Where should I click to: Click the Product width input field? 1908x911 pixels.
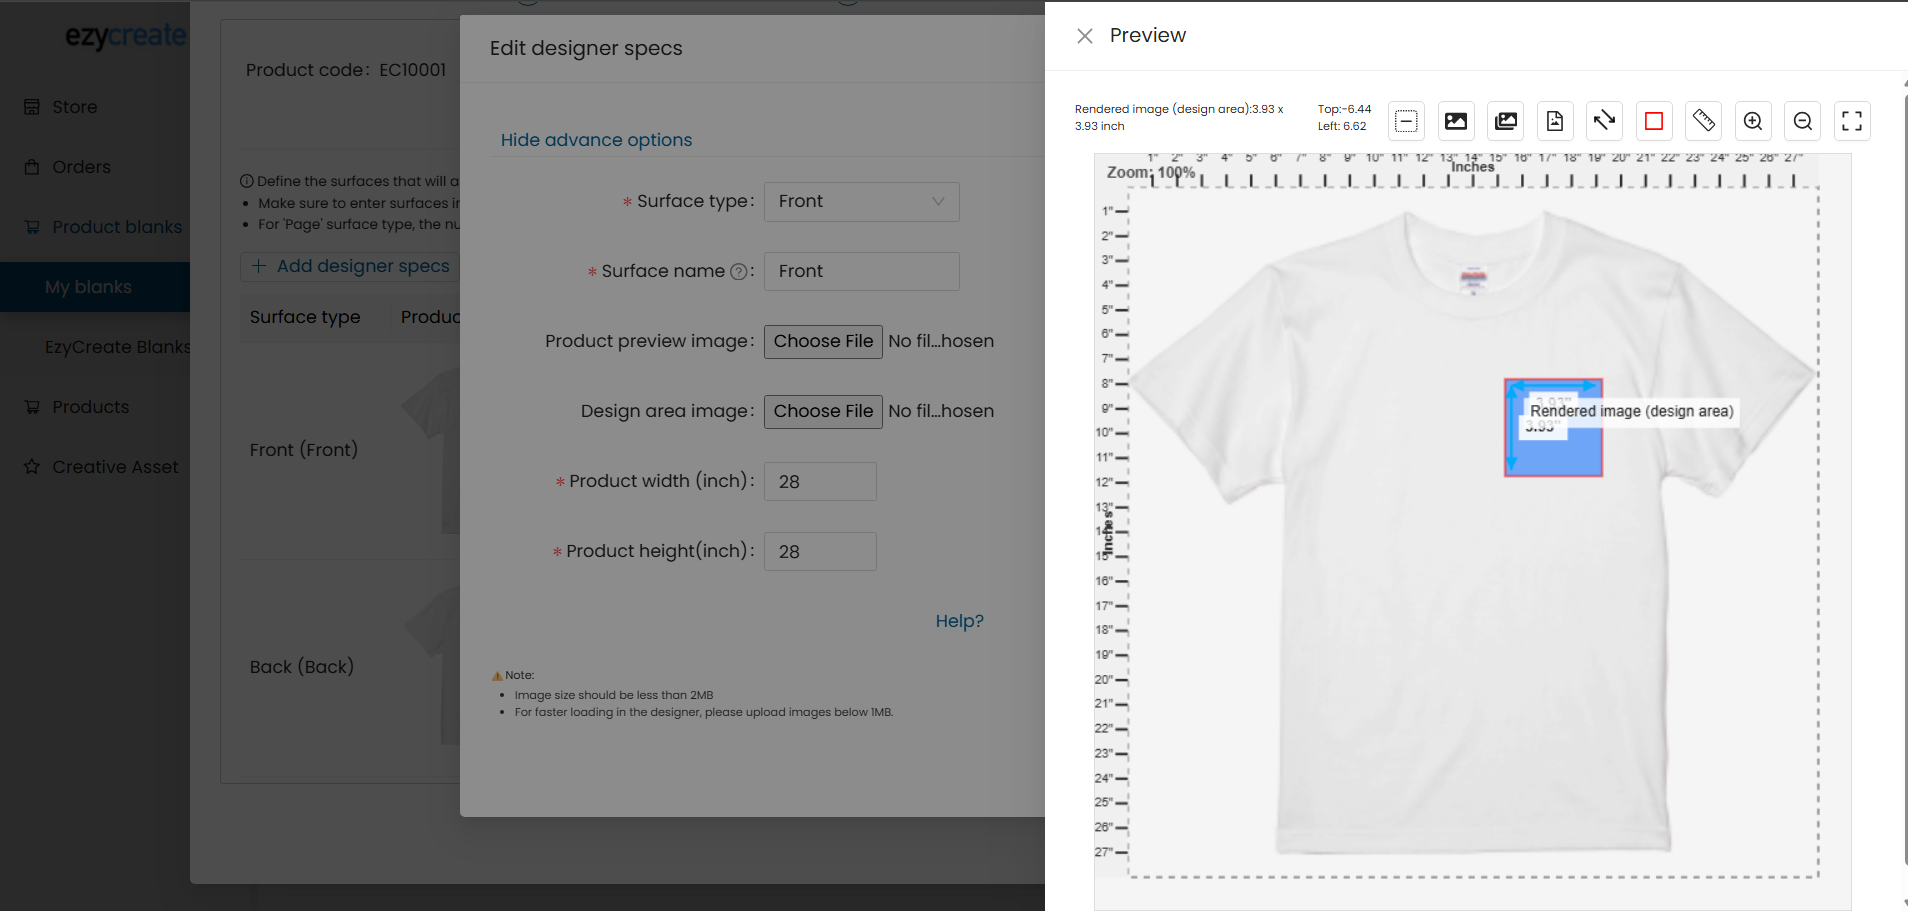820,482
